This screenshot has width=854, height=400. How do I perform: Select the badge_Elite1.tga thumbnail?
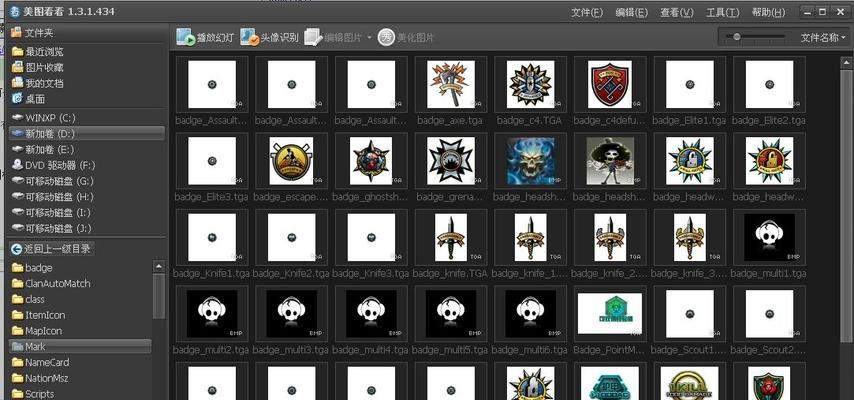(690, 84)
